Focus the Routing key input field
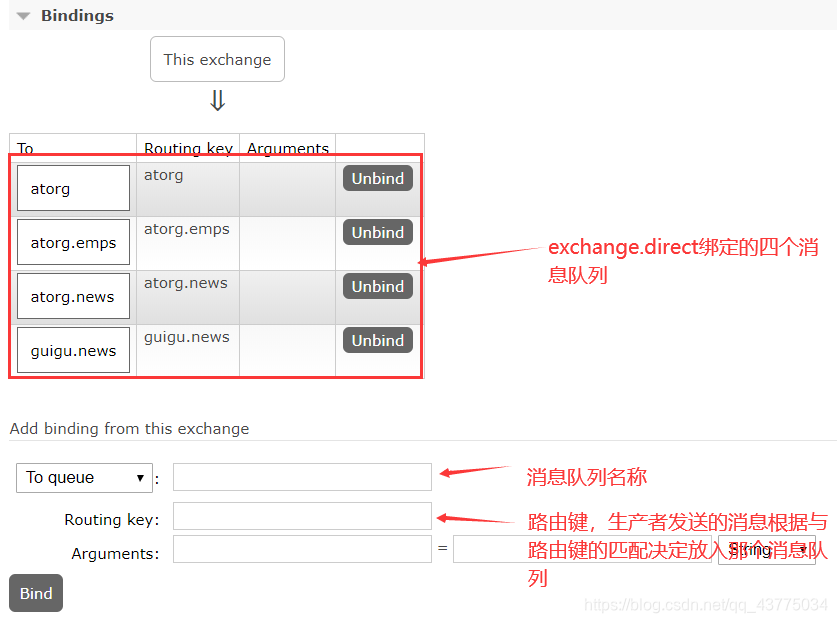This screenshot has width=837, height=623. point(302,514)
